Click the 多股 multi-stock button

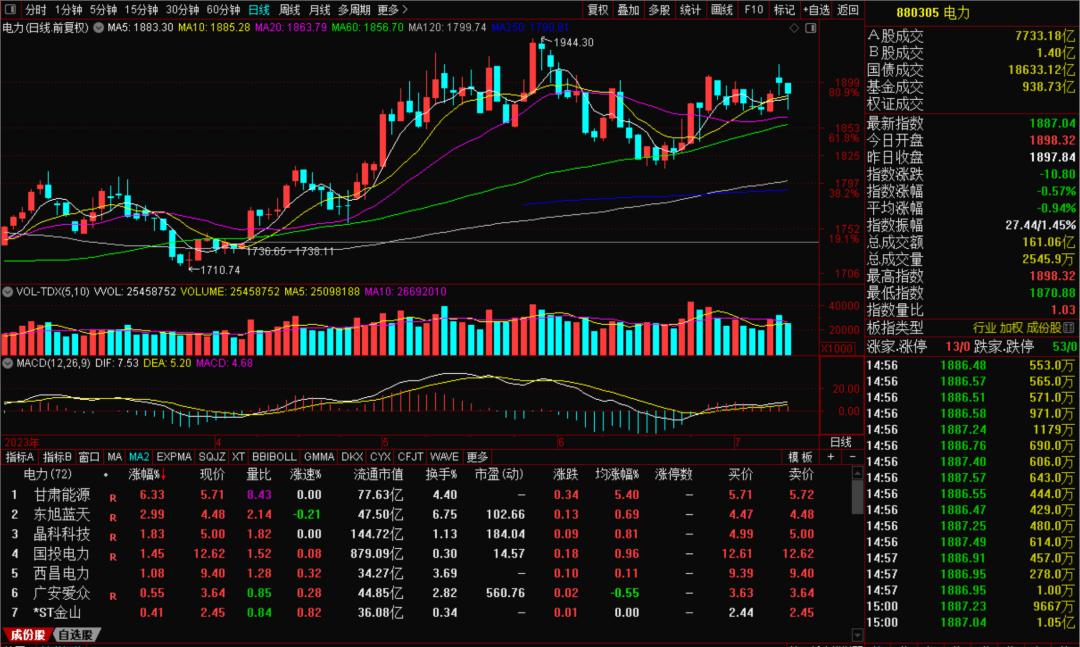pyautogui.click(x=659, y=10)
